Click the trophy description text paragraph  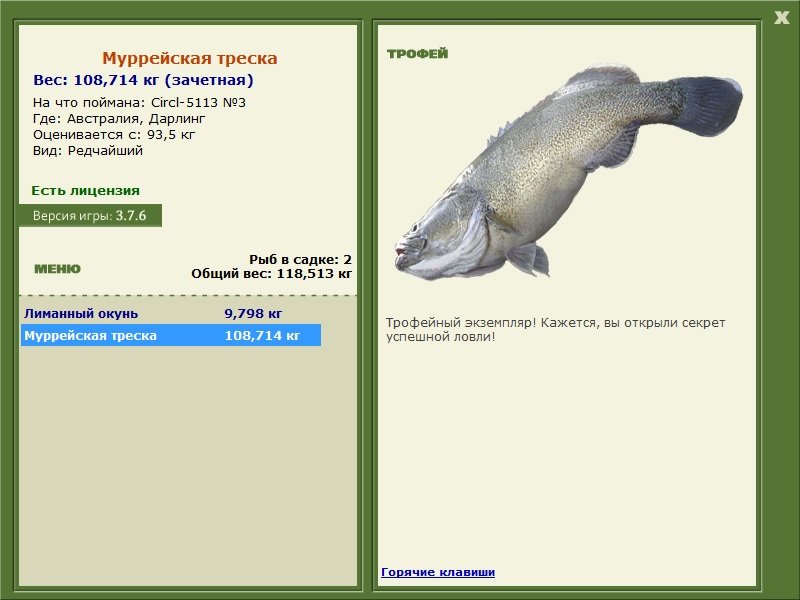pos(555,330)
